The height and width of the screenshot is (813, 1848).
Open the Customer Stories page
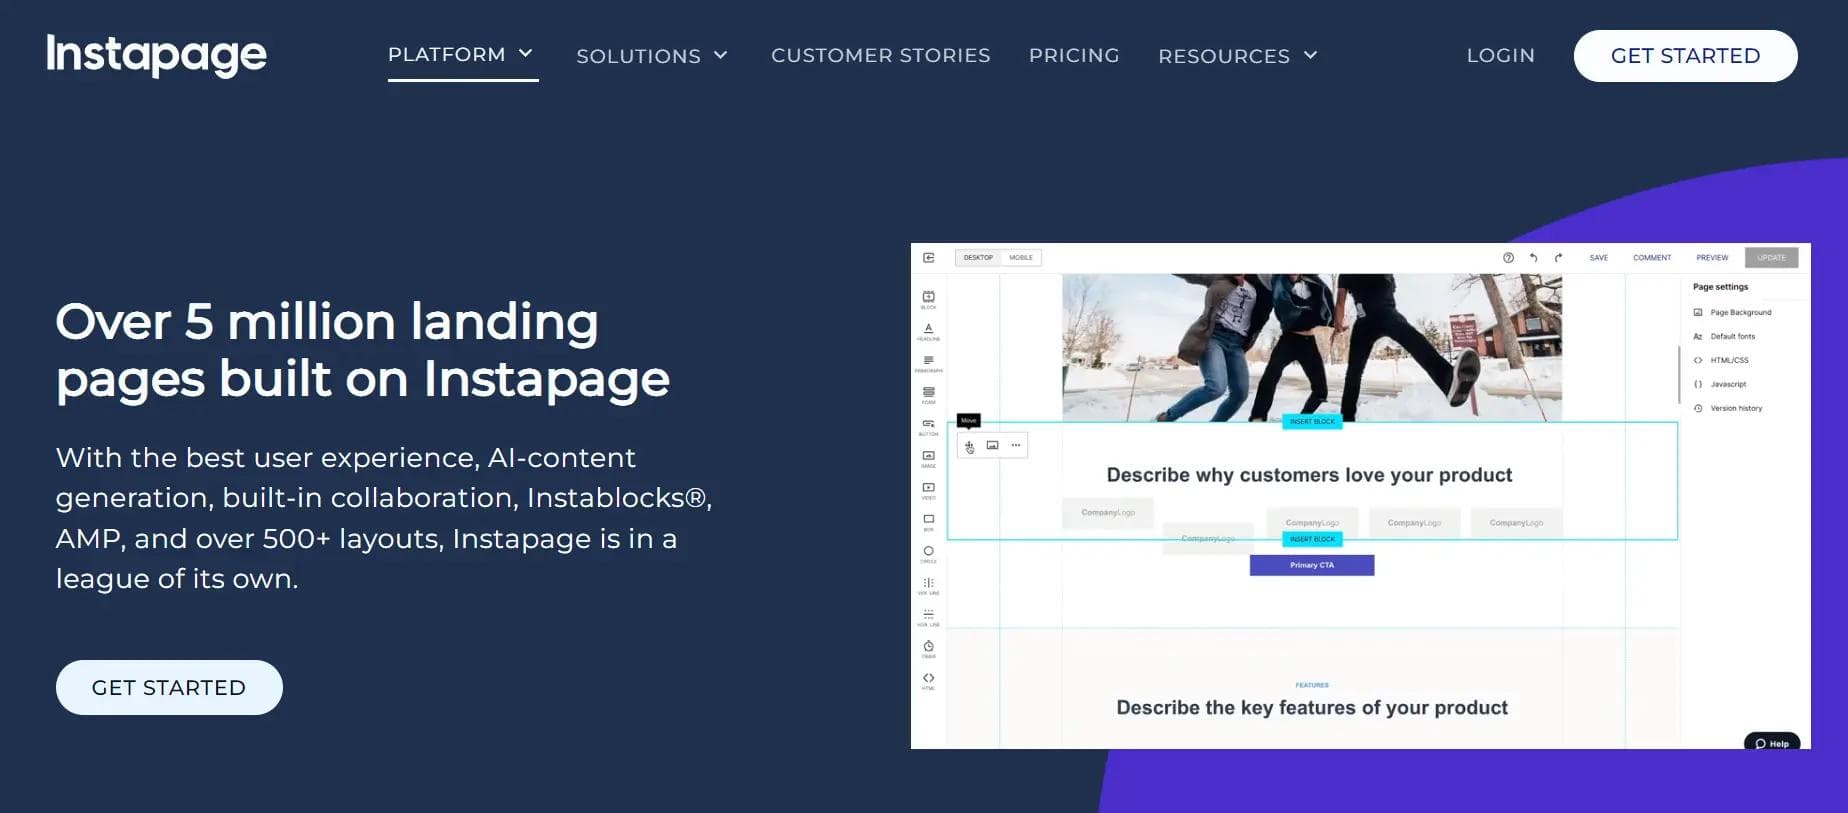[x=880, y=56]
